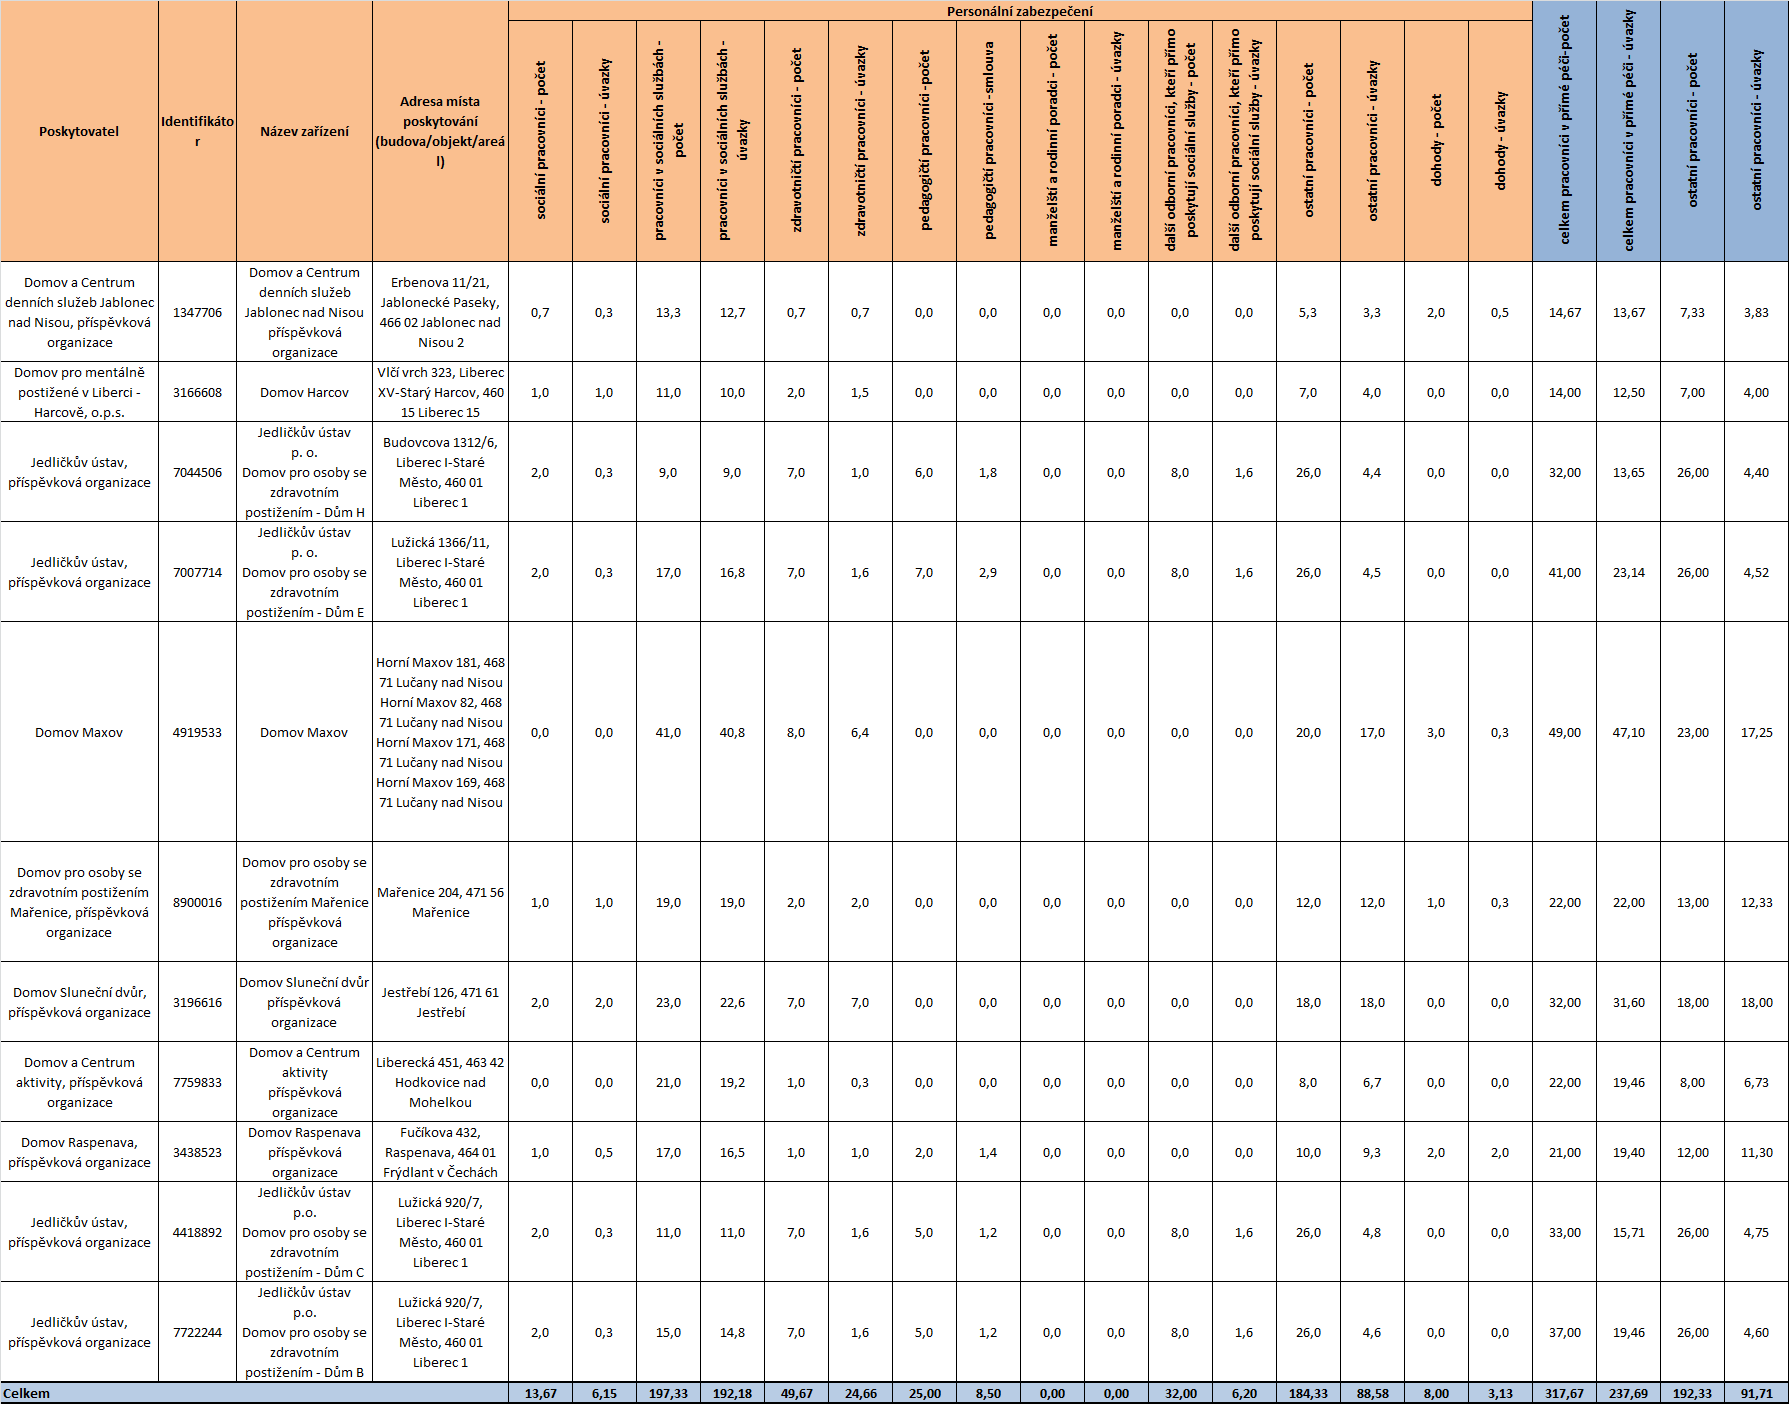Viewport: 1789px width, 1404px height.
Task: Click address cell Liberecká 451 Hodkovice
Action: (440, 1082)
